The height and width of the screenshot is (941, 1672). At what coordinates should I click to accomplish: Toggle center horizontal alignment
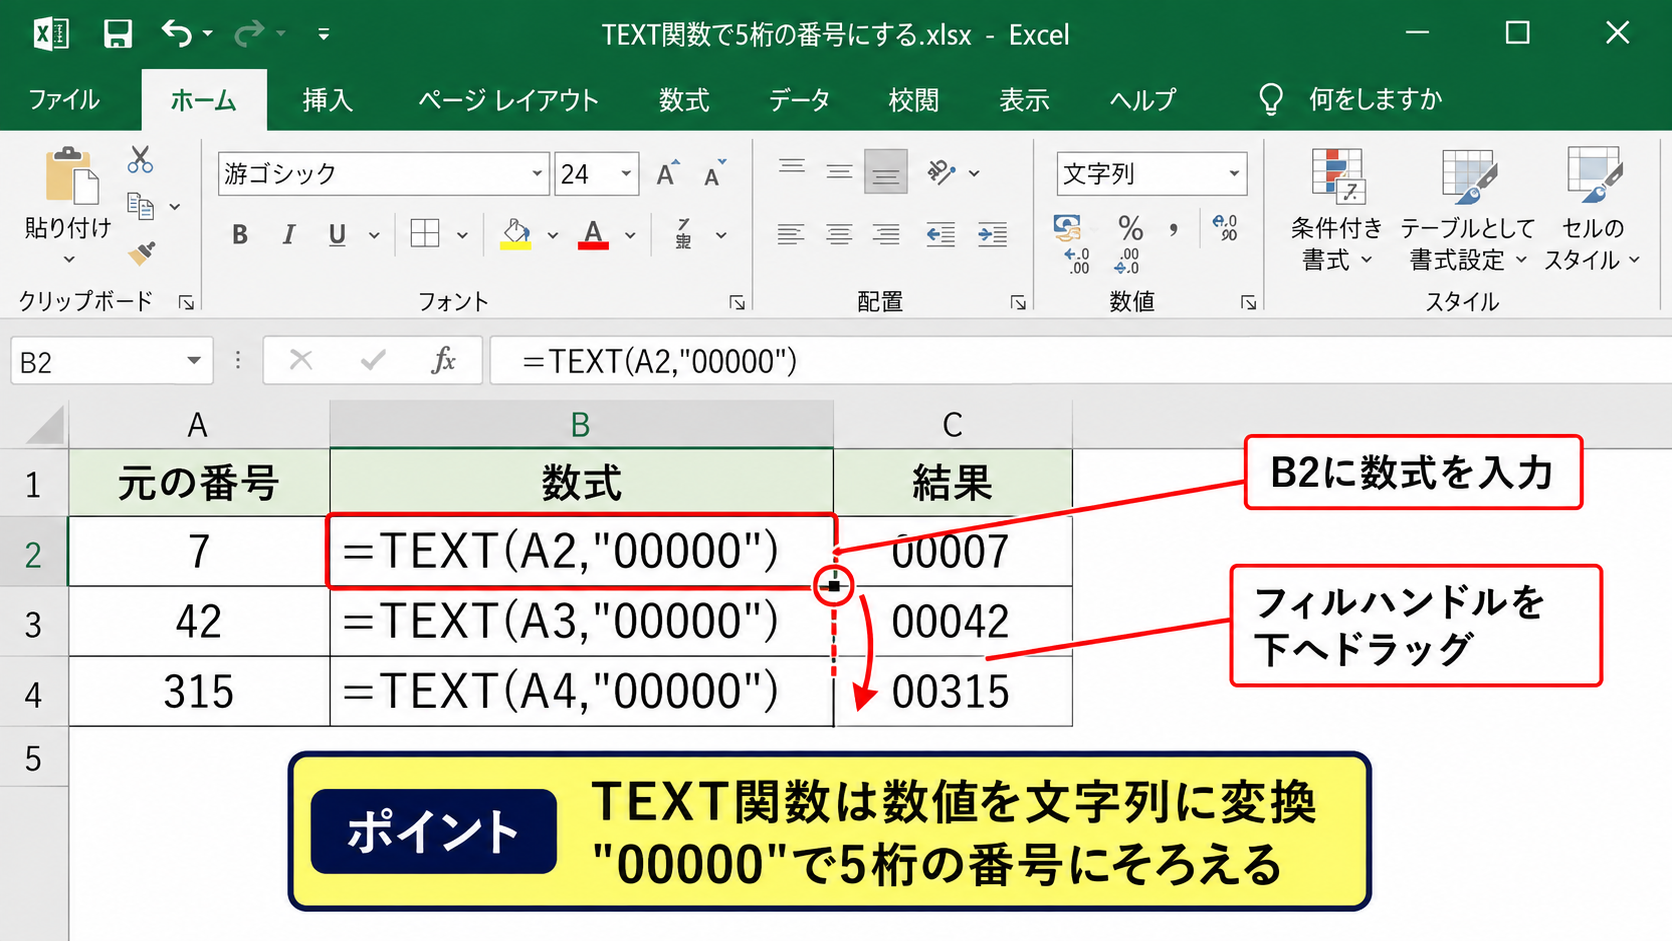pyautogui.click(x=839, y=235)
